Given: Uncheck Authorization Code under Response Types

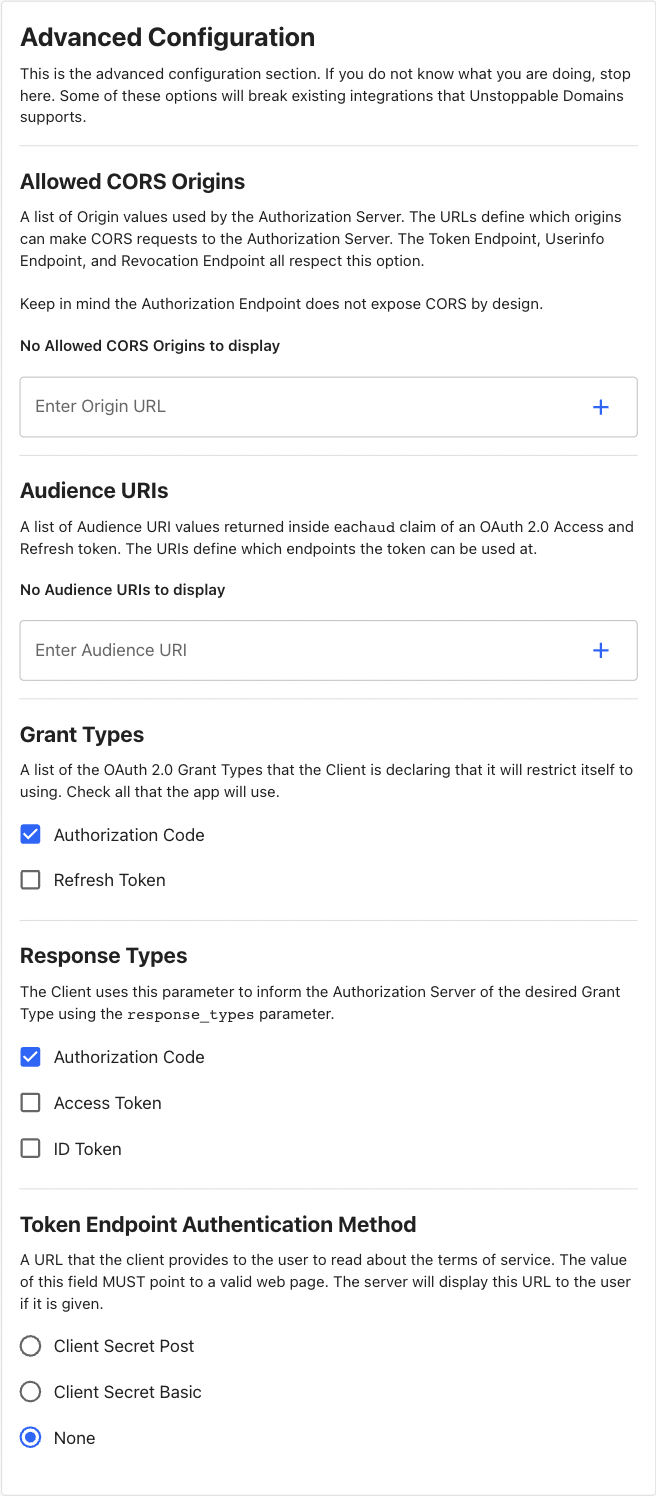Looking at the screenshot, I should [x=30, y=1056].
